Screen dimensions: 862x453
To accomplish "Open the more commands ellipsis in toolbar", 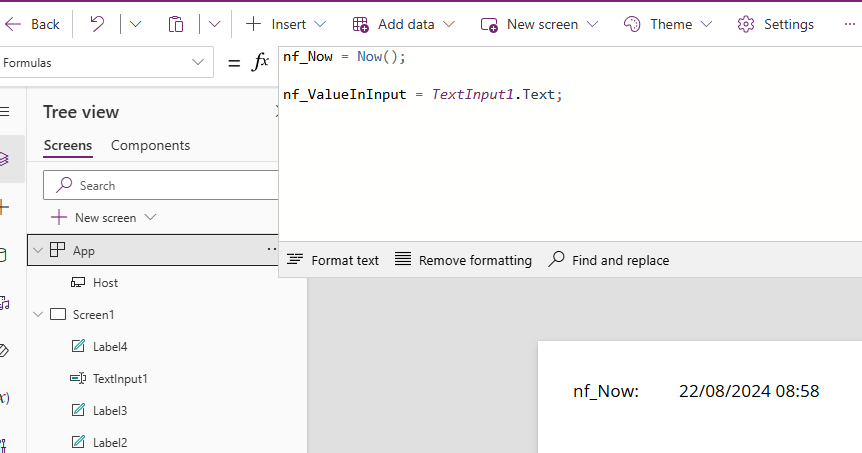I will pyautogui.click(x=850, y=24).
